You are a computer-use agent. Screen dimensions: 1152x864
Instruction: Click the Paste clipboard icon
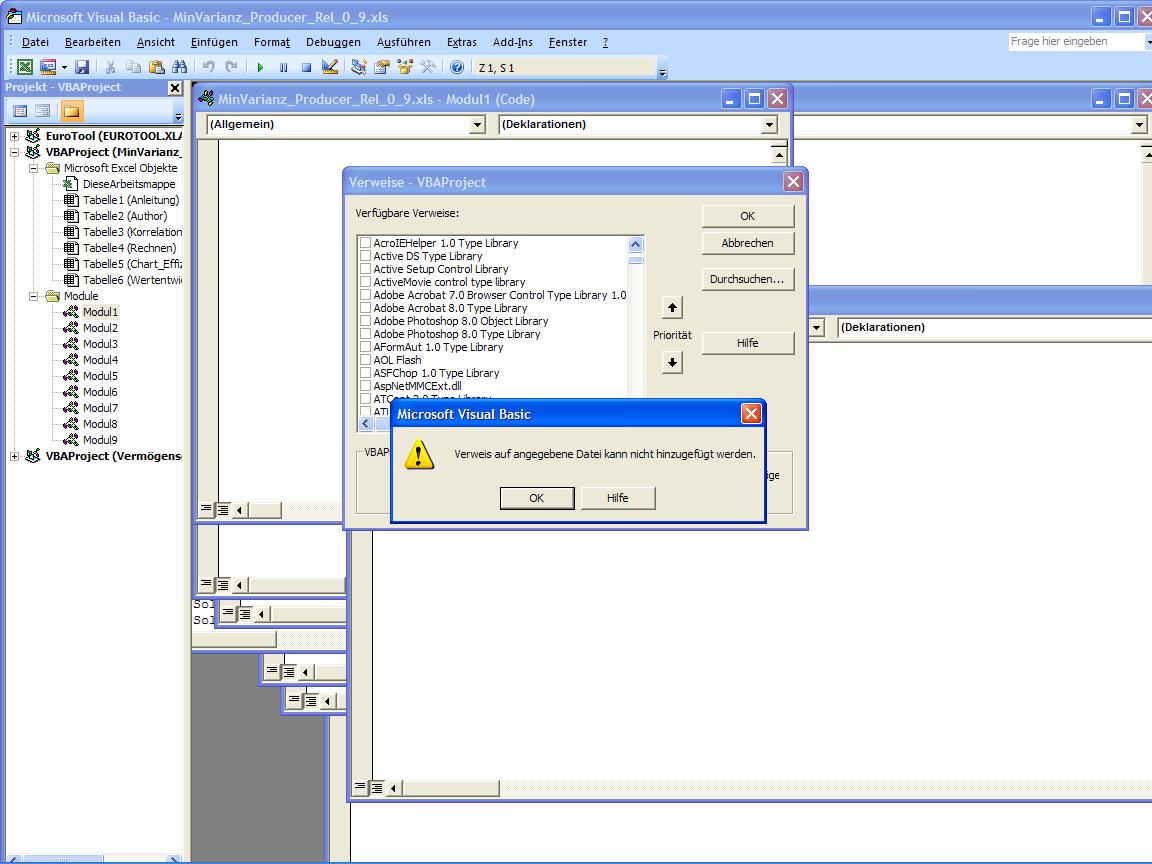pyautogui.click(x=156, y=68)
